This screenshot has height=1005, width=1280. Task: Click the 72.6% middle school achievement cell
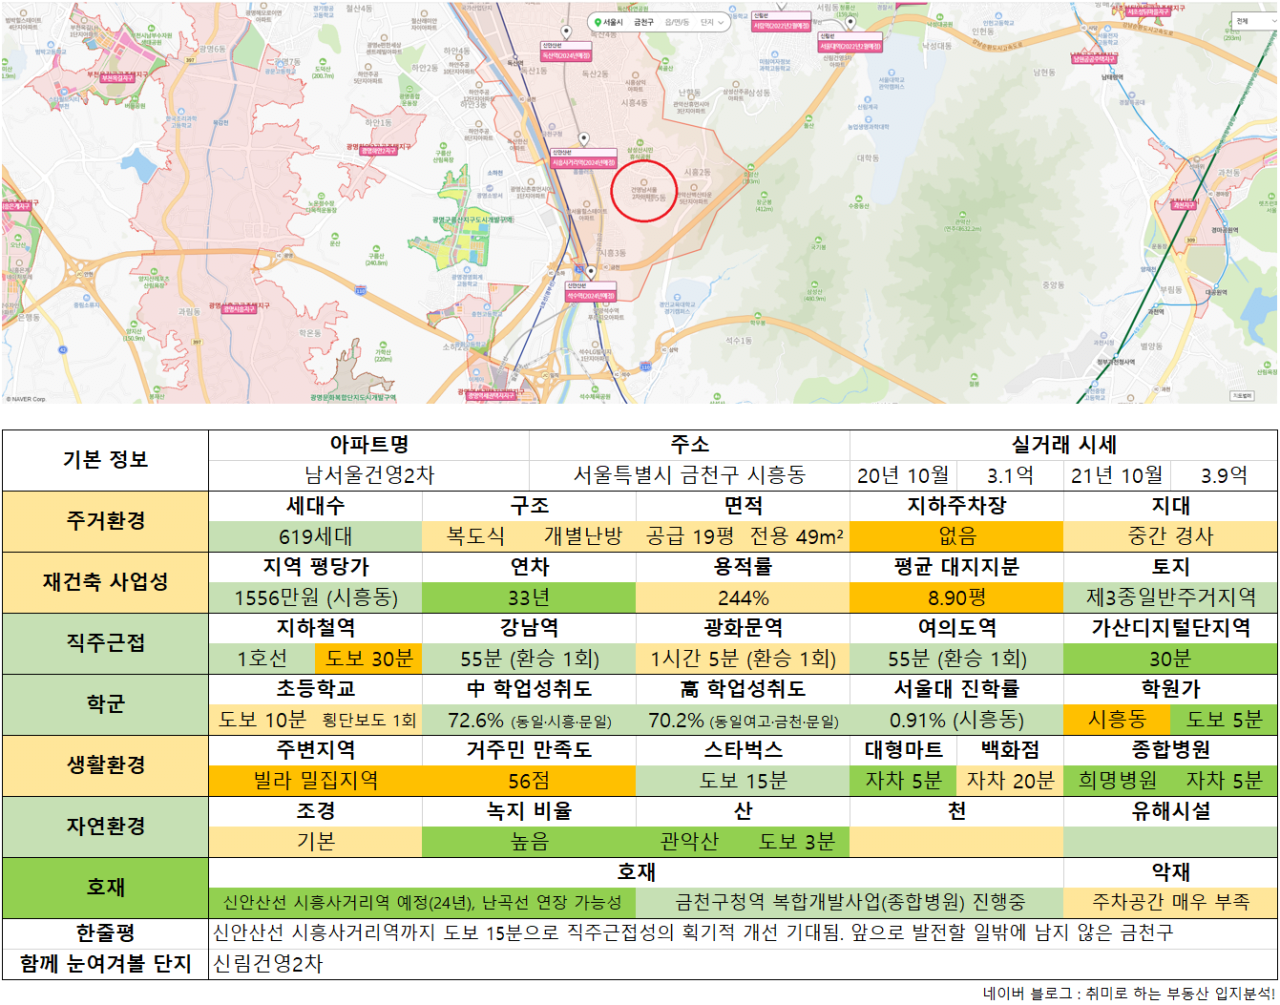tap(529, 719)
